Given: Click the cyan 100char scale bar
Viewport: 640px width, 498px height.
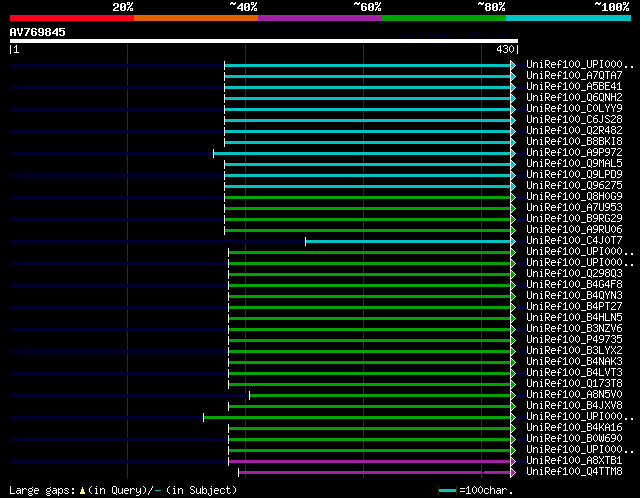Looking at the screenshot, I should [447, 490].
